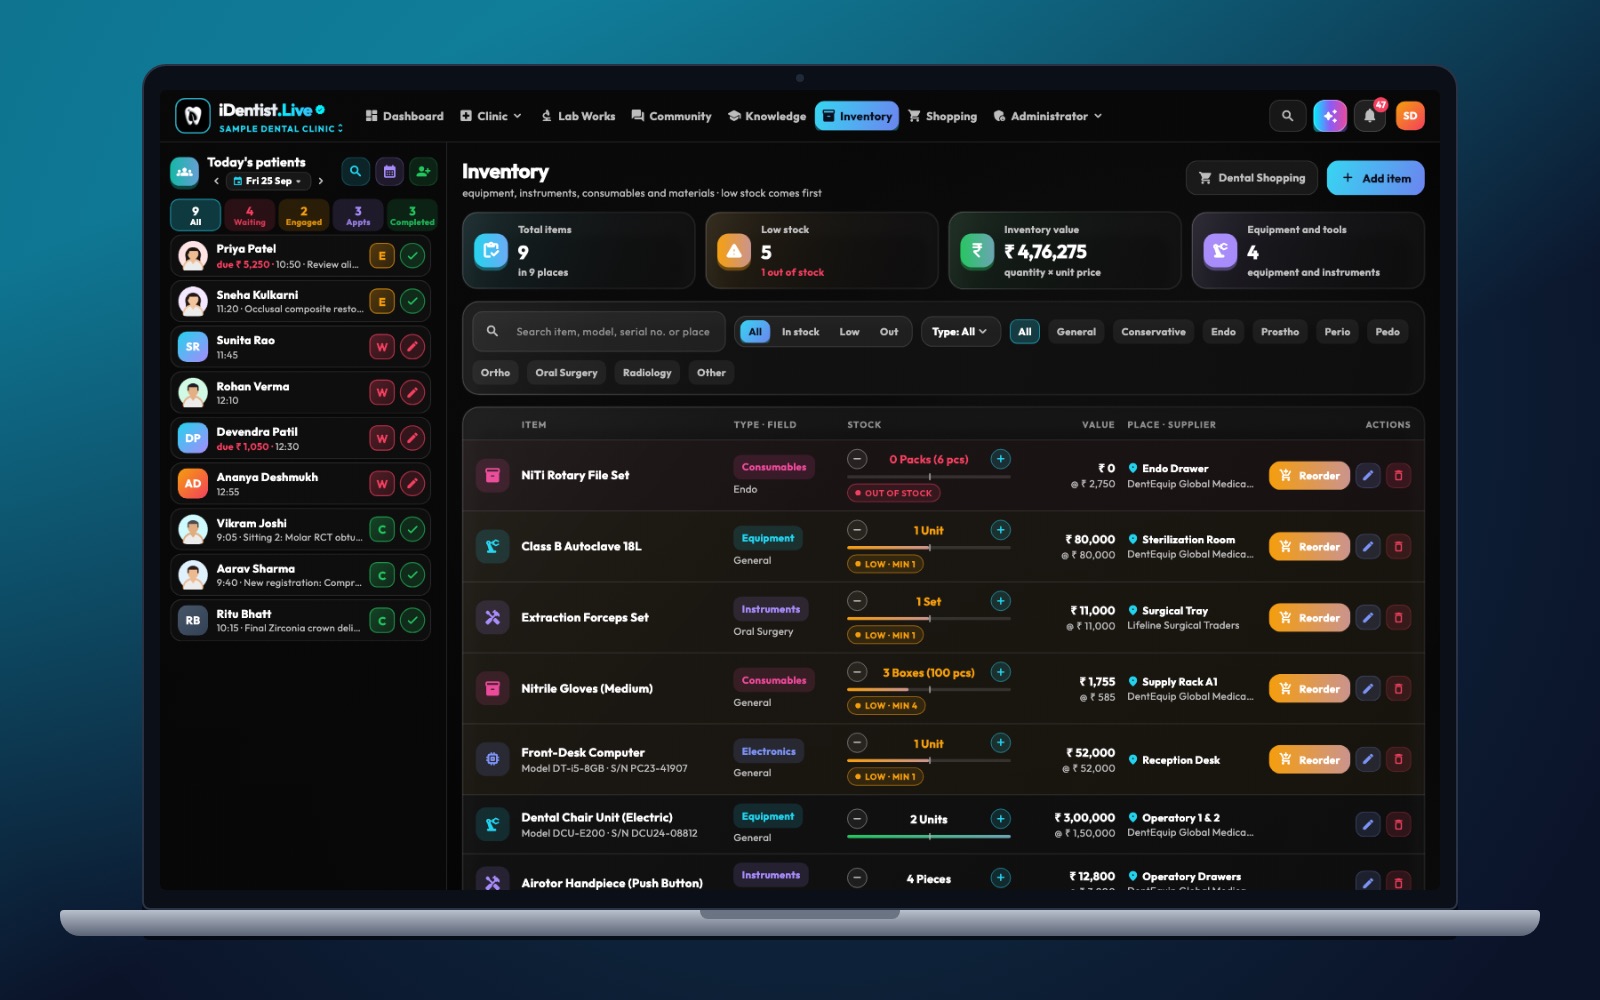Go to next day arrow

[x=320, y=181]
